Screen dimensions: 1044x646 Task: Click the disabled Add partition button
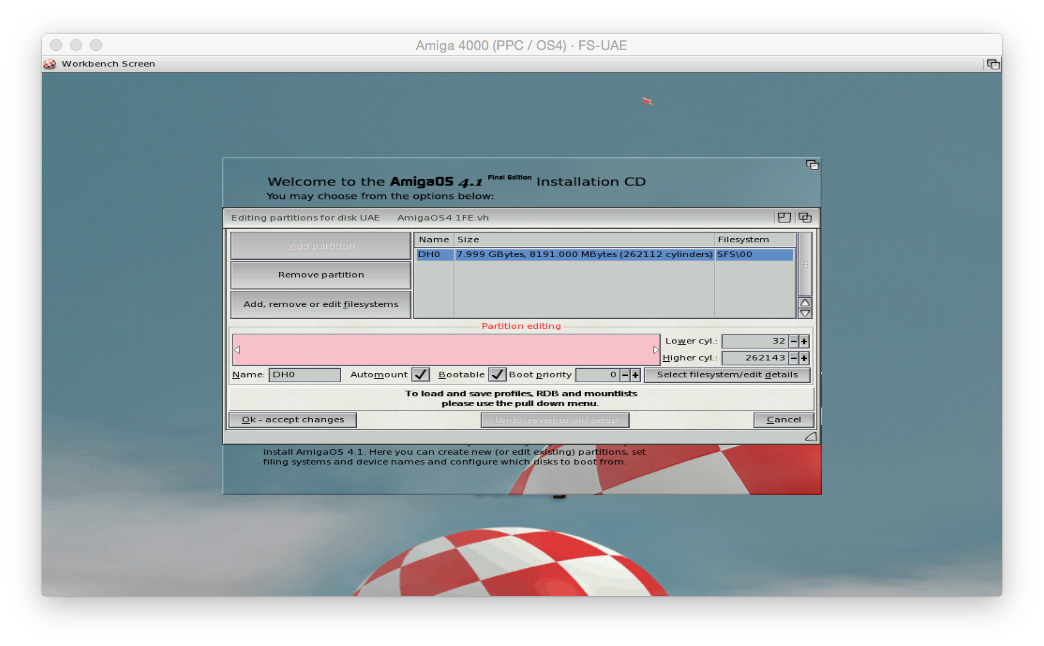click(321, 246)
